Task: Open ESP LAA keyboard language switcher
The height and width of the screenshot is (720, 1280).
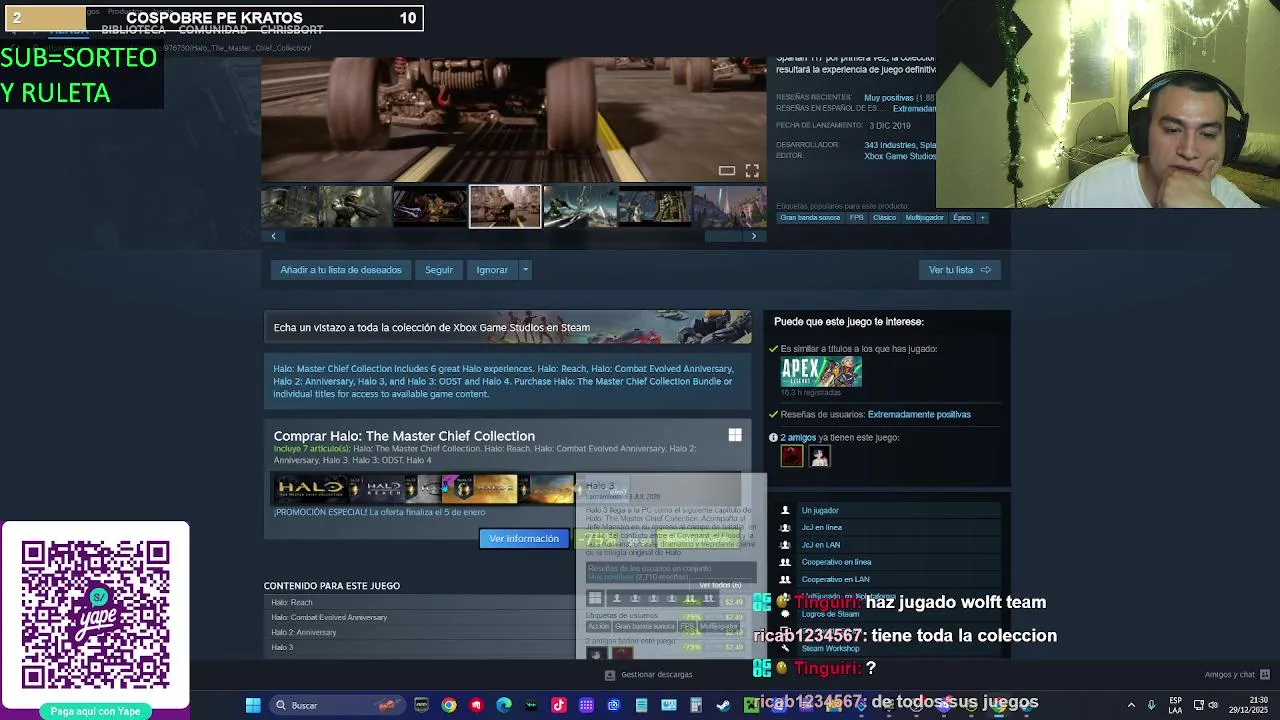Action: point(1175,706)
